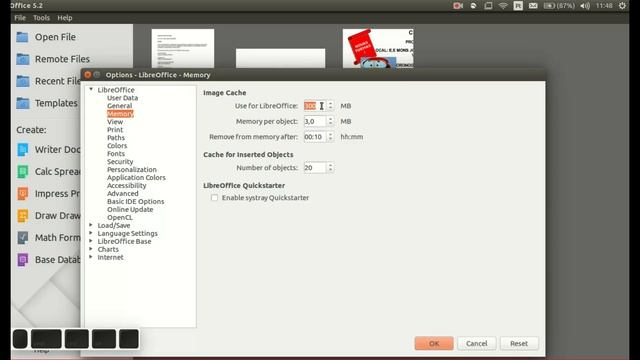Click the clock showing 11:48
The image size is (640, 360).
[604, 6]
